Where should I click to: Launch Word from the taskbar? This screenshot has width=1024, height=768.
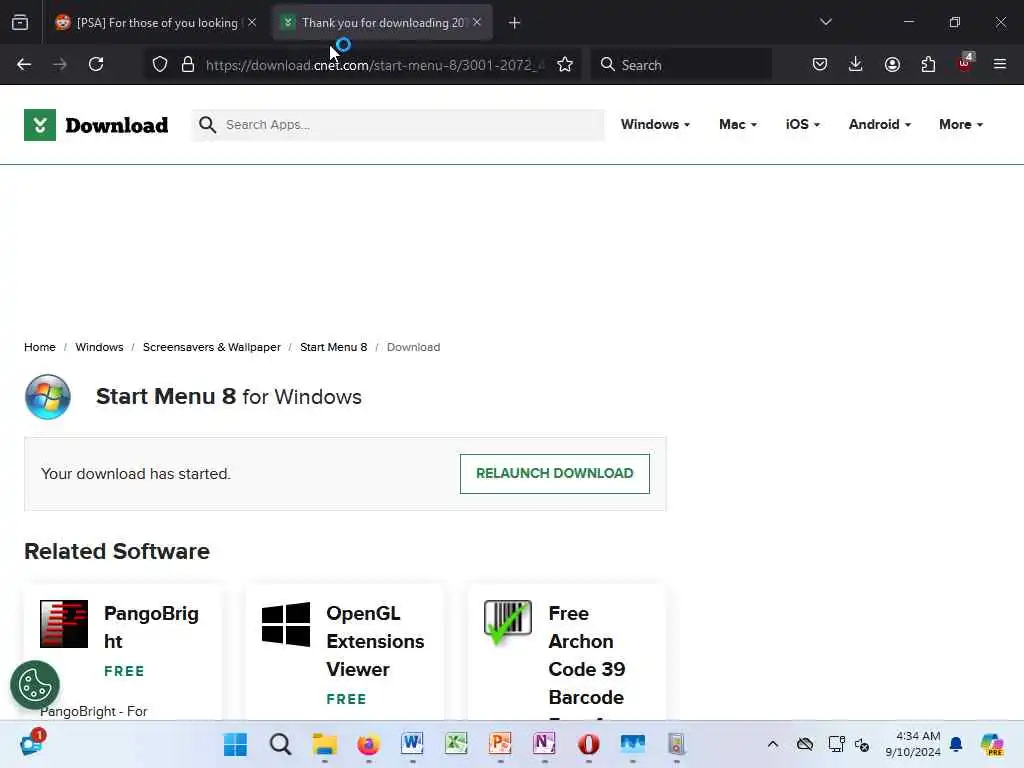[412, 744]
